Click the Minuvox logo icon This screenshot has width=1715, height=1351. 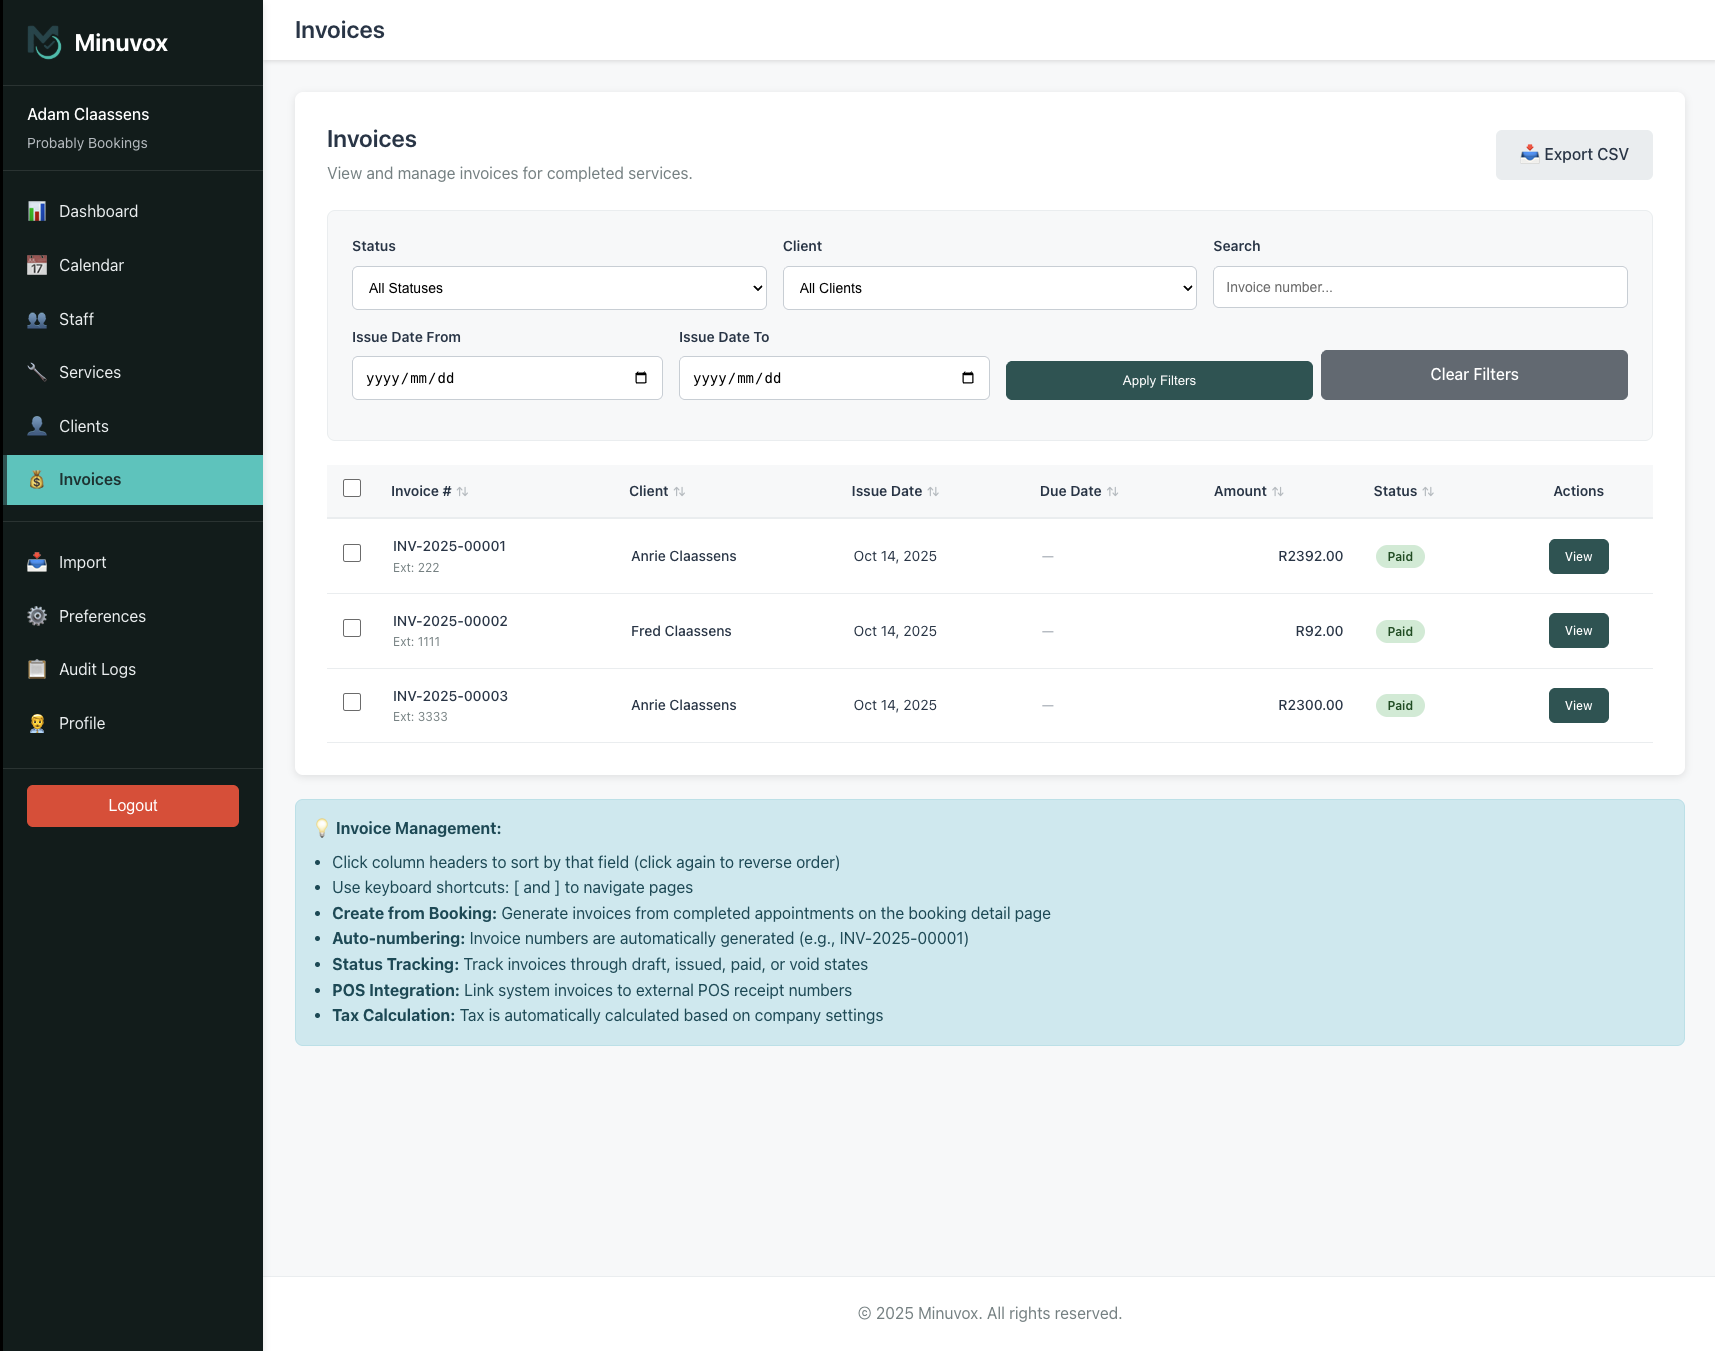44,42
